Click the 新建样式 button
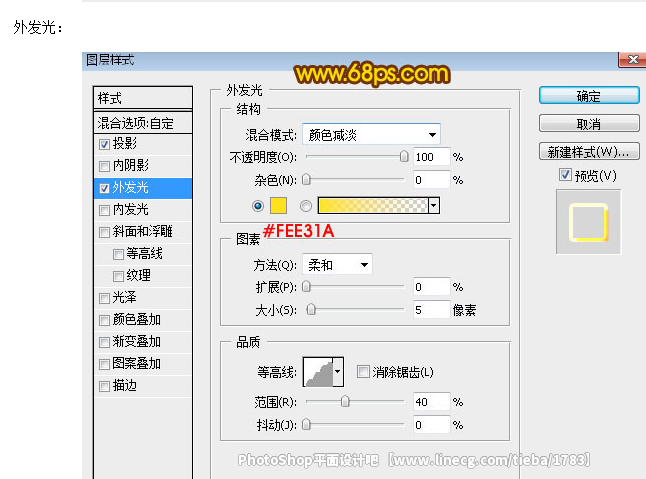 pos(589,152)
